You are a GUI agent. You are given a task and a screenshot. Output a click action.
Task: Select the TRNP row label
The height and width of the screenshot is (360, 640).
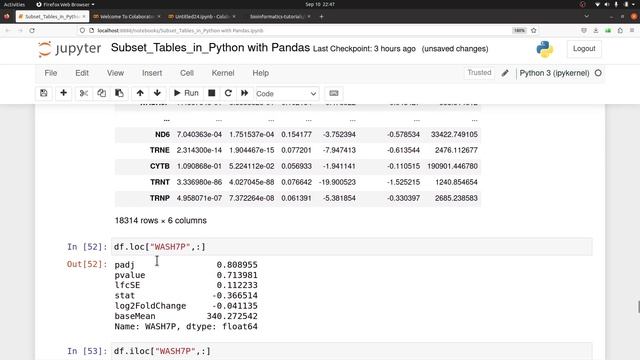pyautogui.click(x=160, y=198)
